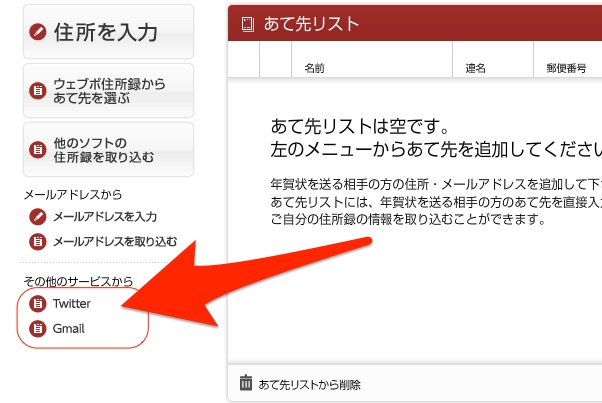Click the あて先リスト header icon

pos(248,24)
